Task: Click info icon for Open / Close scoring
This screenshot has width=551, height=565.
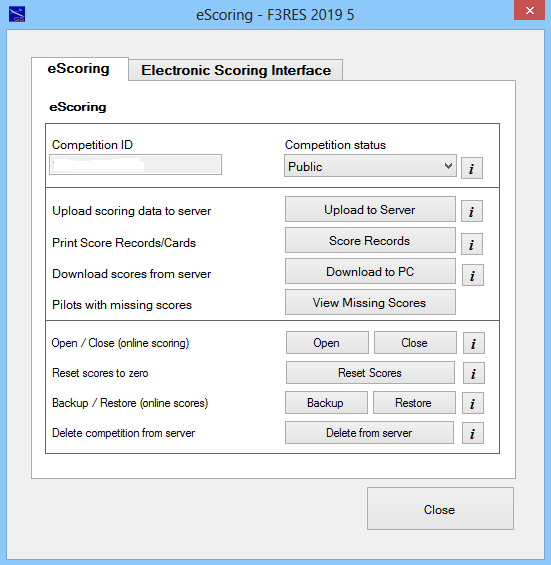Action: 474,343
